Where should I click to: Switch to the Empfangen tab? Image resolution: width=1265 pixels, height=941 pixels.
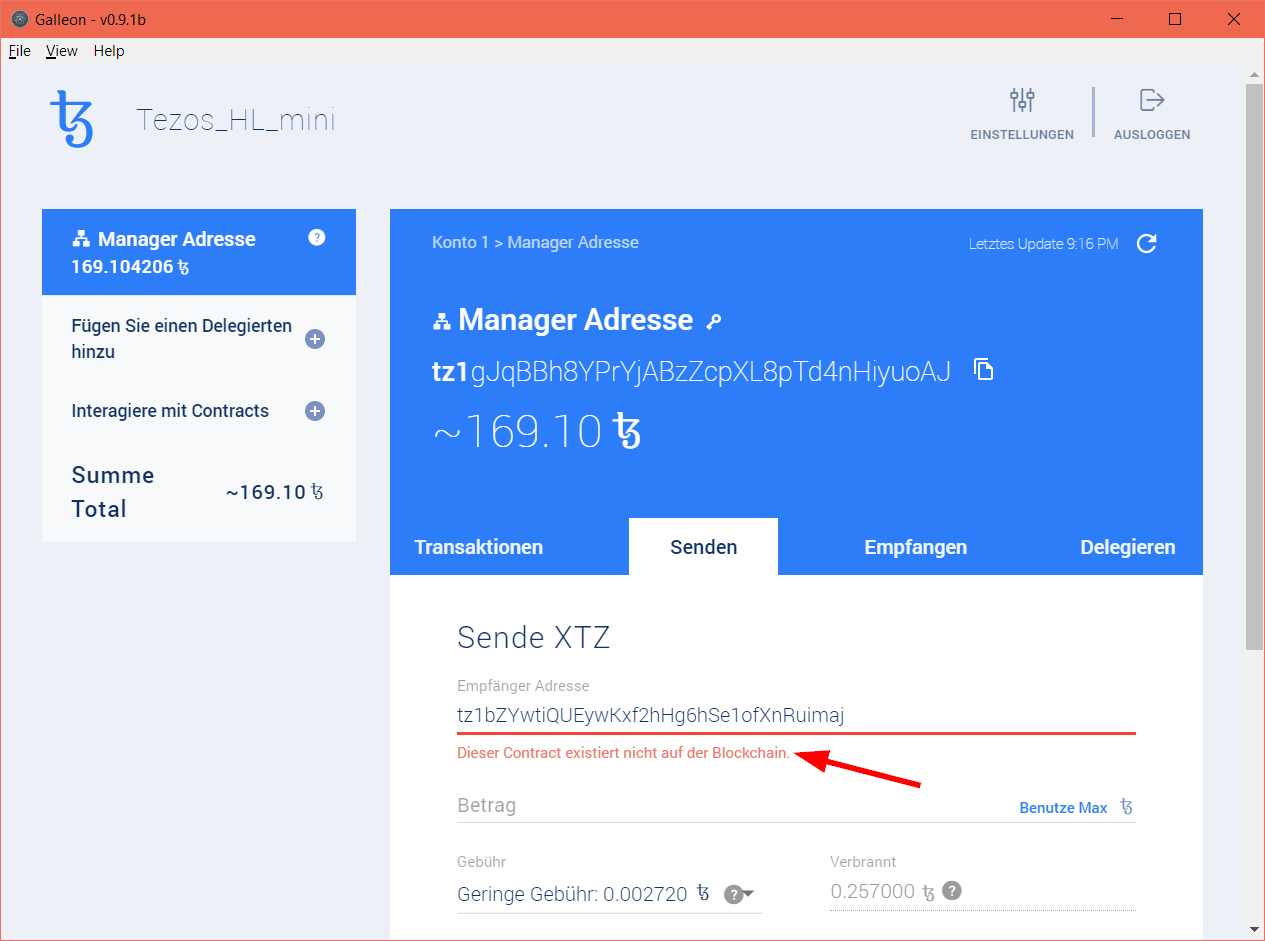tap(915, 547)
